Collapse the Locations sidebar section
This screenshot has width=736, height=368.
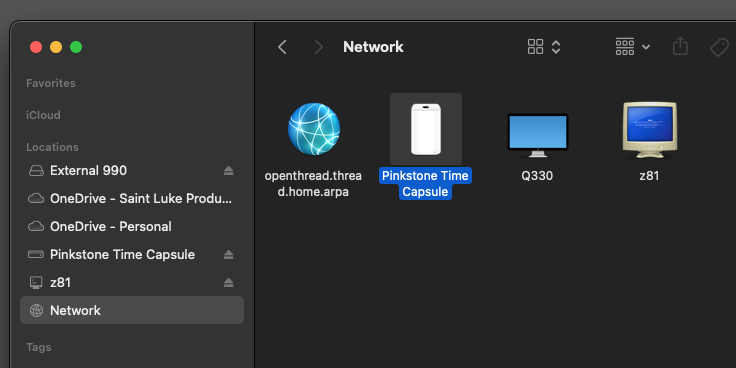(x=52, y=147)
